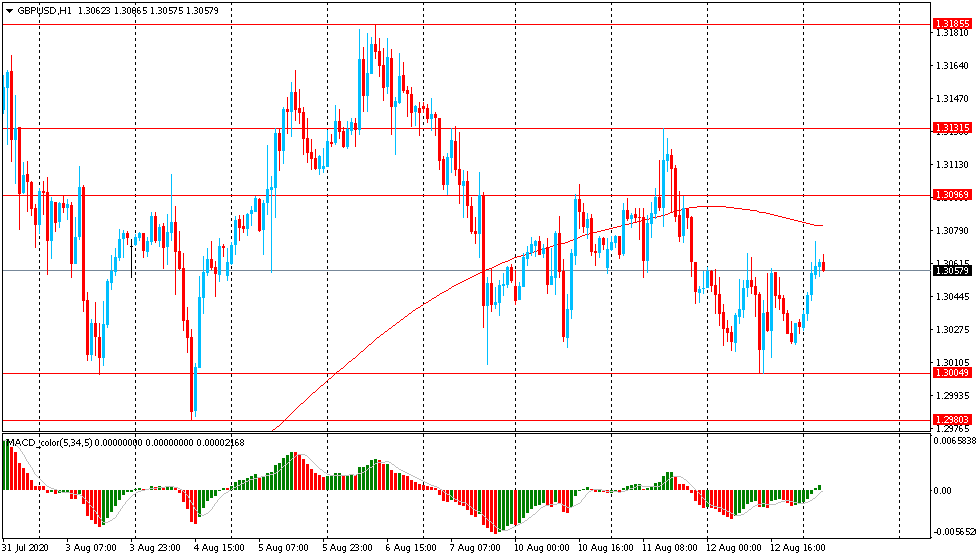This screenshot has height=559, width=976.
Task: Click price axis value 1.30790
Action: pyautogui.click(x=952, y=230)
